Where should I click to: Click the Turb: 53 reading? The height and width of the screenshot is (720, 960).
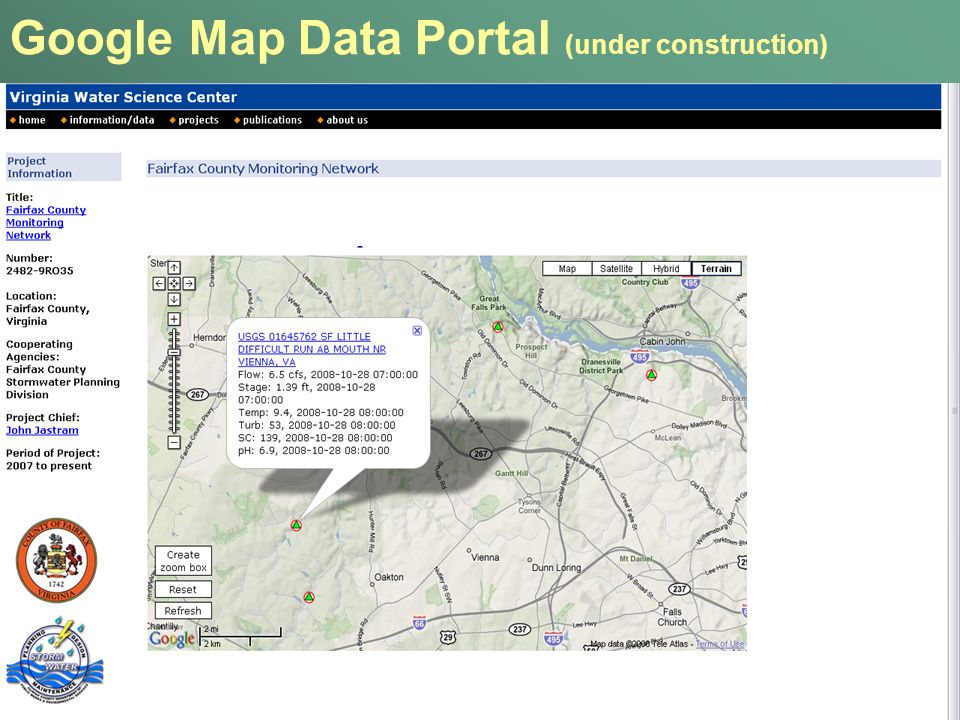pyautogui.click(x=317, y=425)
